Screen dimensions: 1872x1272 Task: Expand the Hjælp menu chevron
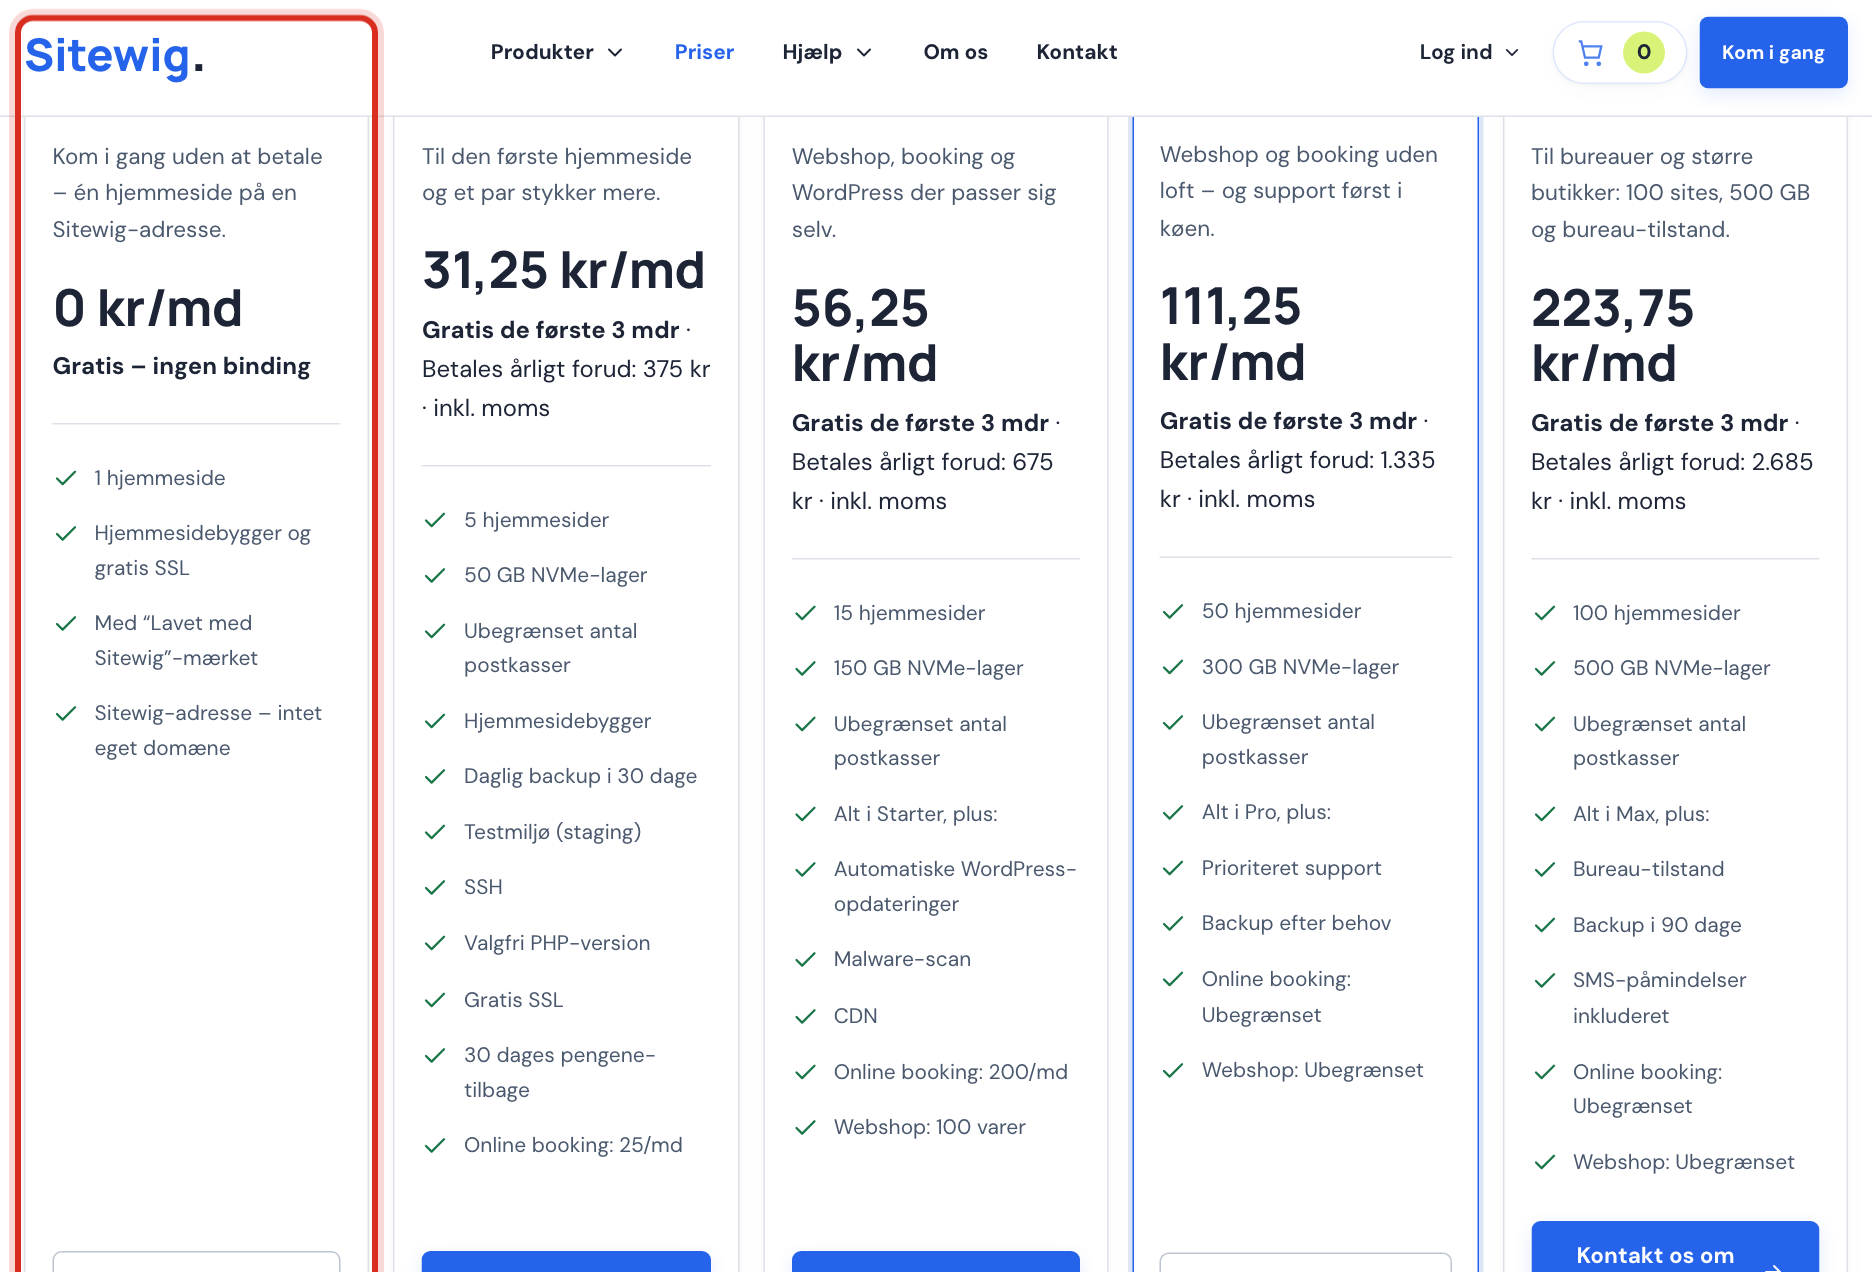point(865,52)
